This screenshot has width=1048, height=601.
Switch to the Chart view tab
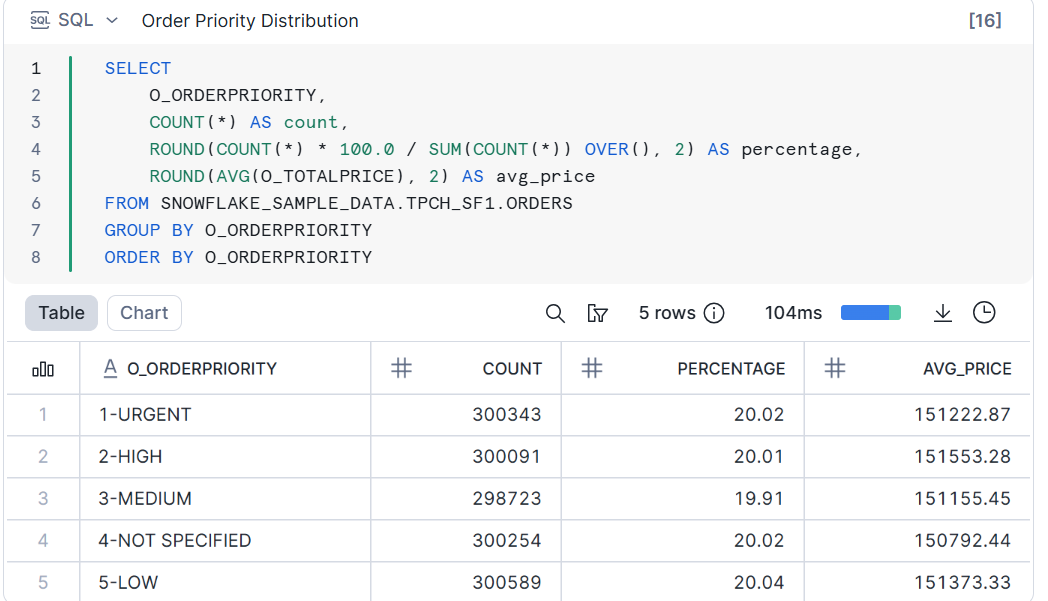coord(144,313)
